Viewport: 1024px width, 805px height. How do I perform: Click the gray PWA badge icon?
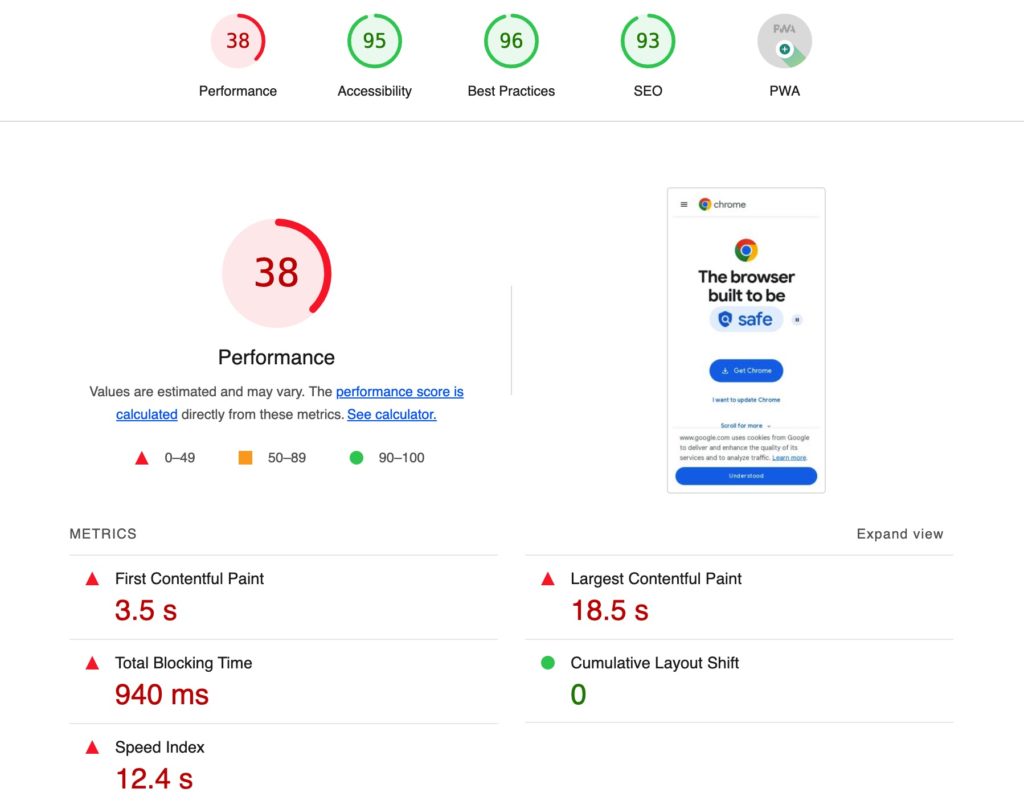[x=784, y=41]
